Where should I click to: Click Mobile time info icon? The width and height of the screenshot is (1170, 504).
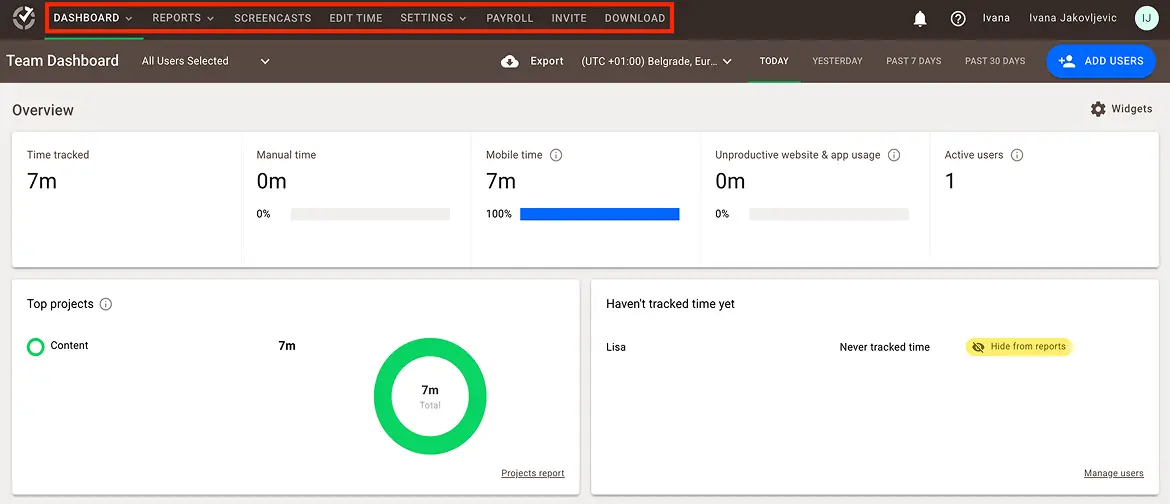click(x=556, y=155)
